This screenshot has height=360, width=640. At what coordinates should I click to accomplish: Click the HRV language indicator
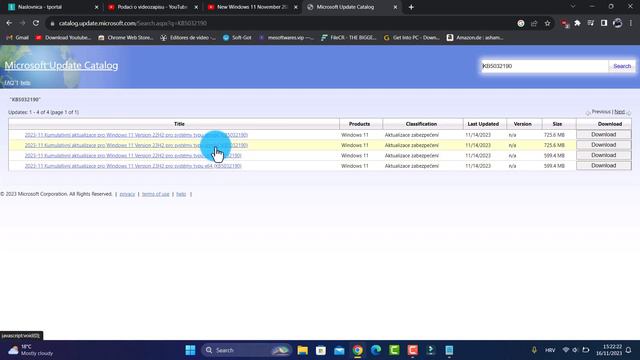click(550, 350)
